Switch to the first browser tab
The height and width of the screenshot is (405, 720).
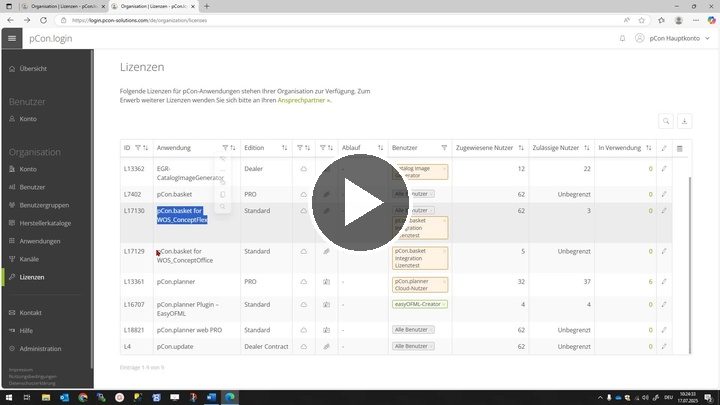(x=62, y=6)
